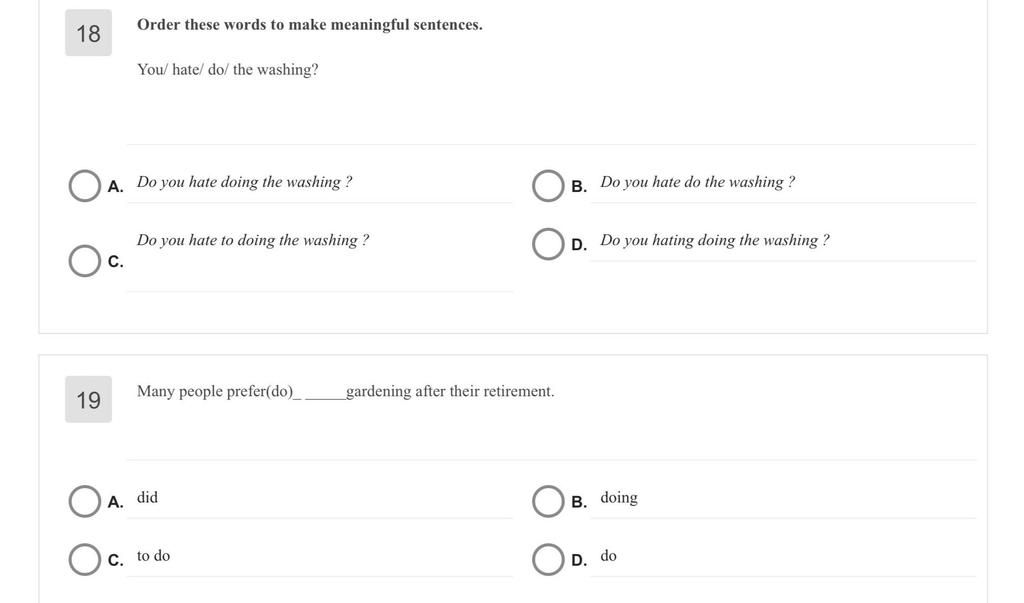
Task: Click the 'to do' answer text
Action: [153, 556]
